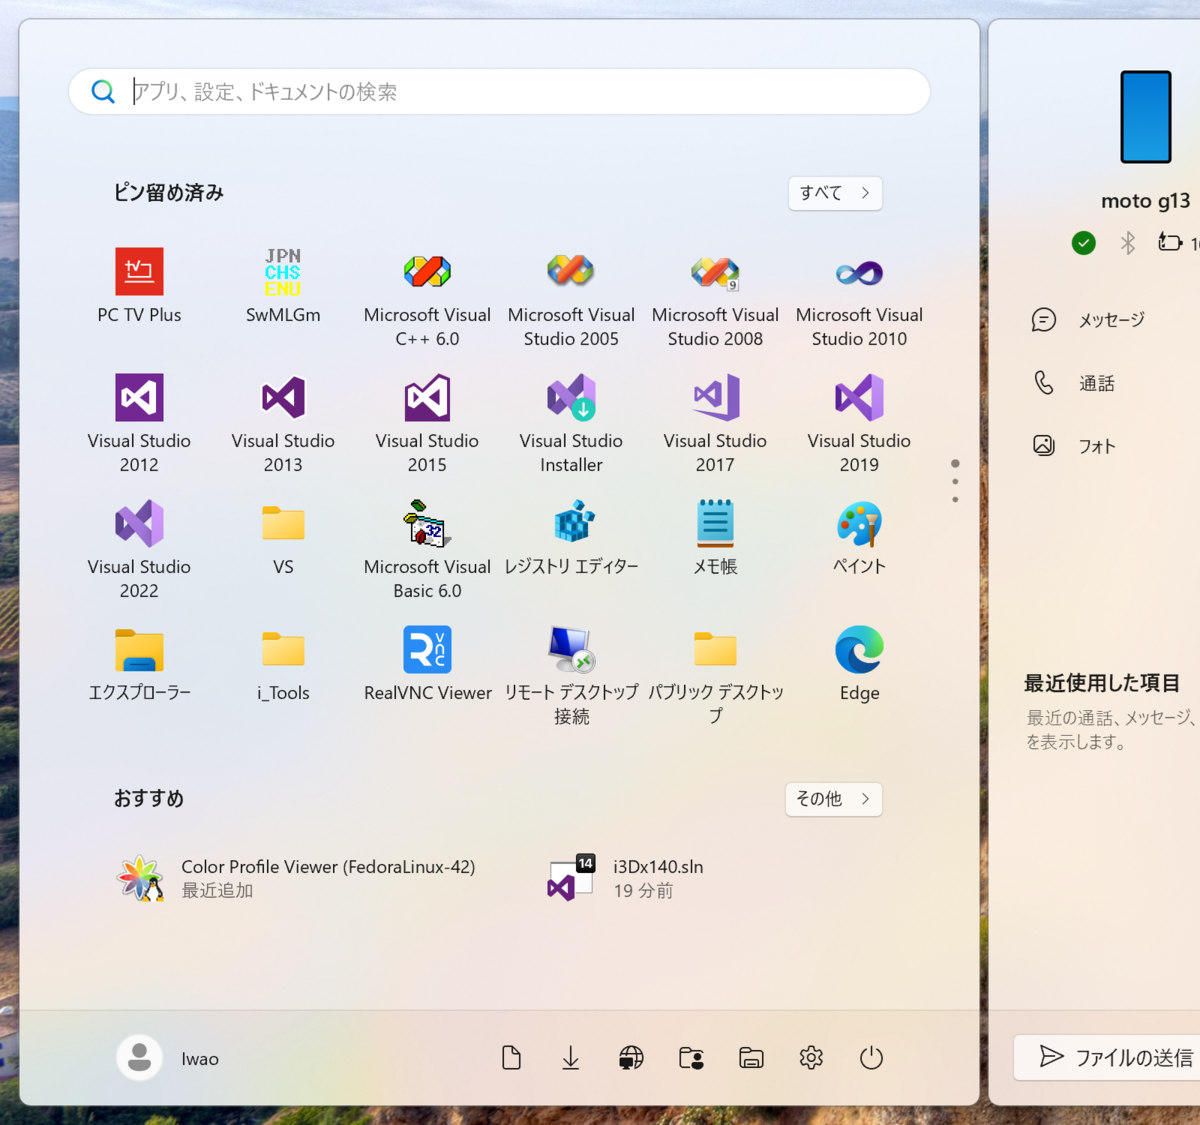
Task: Click ファイルの送信 send files button
Action: (x=1107, y=1057)
